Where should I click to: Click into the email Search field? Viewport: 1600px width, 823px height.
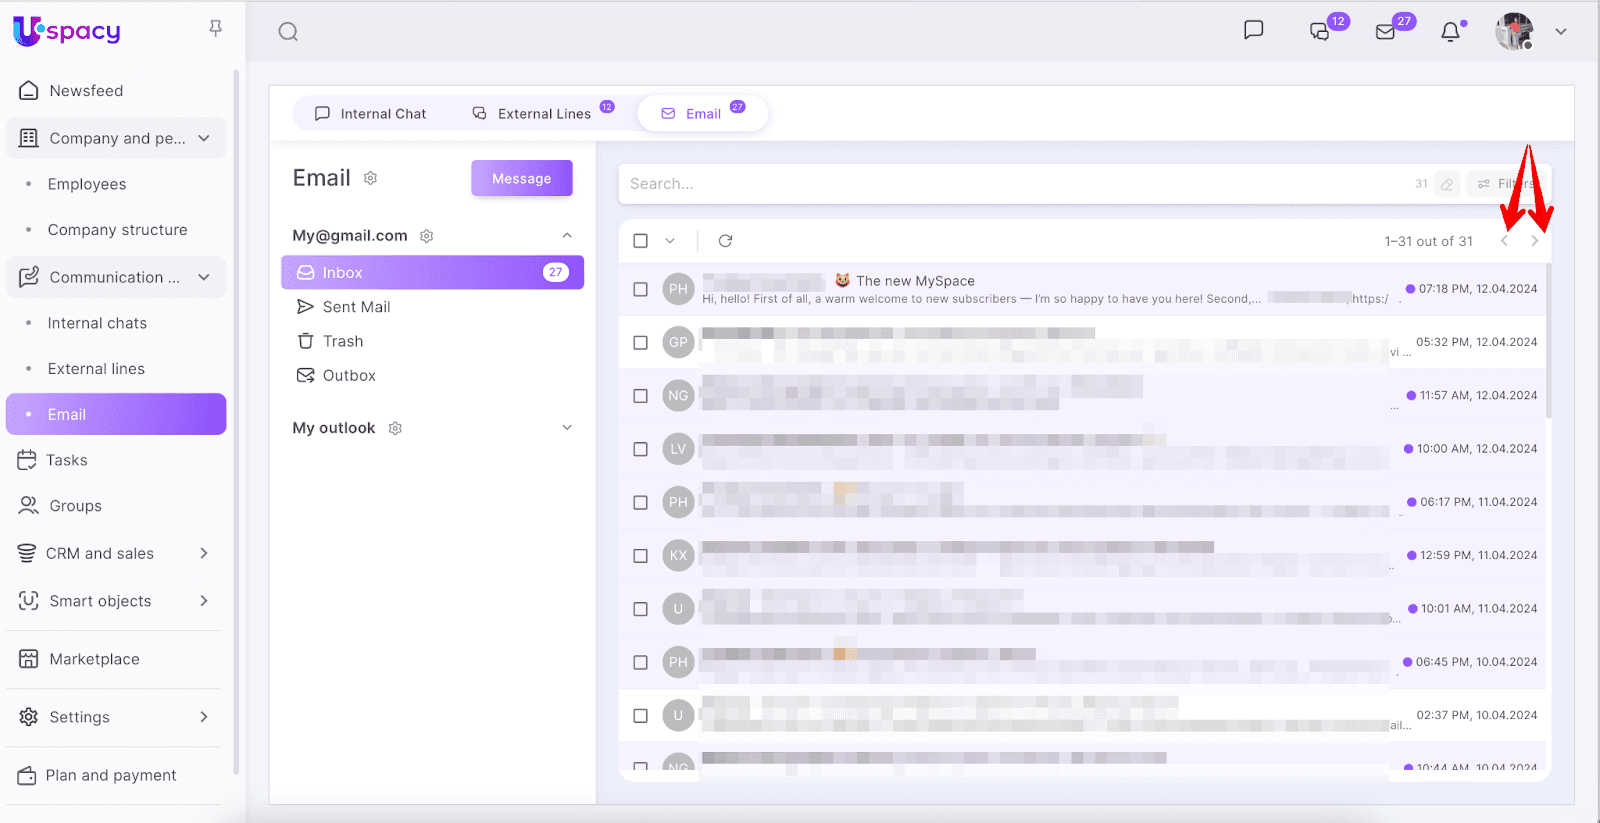point(1000,184)
